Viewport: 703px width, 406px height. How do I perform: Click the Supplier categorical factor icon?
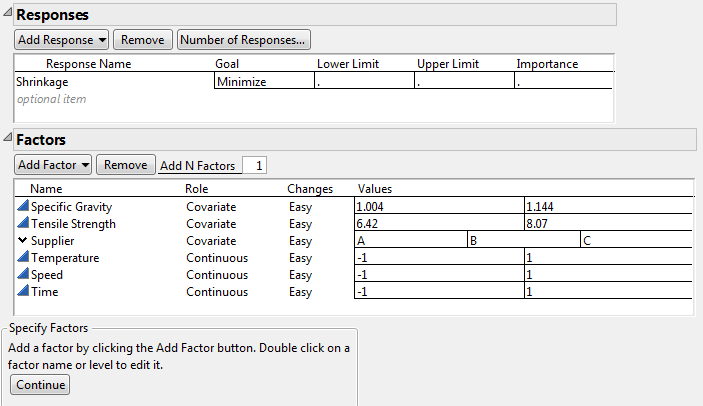pos(23,241)
